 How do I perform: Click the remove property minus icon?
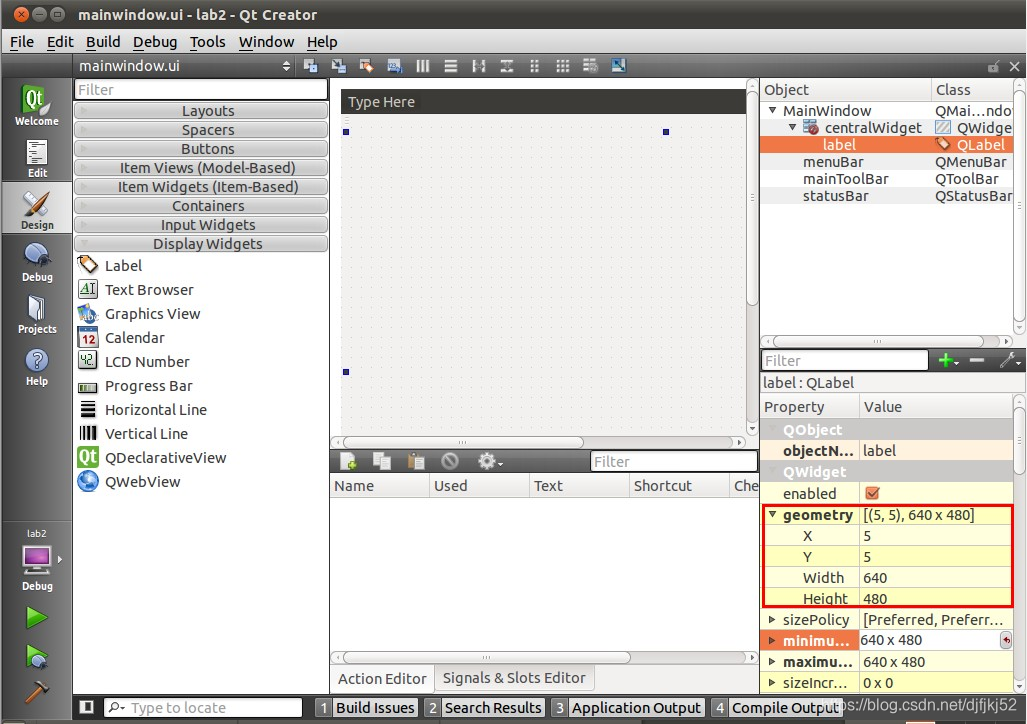tap(977, 360)
